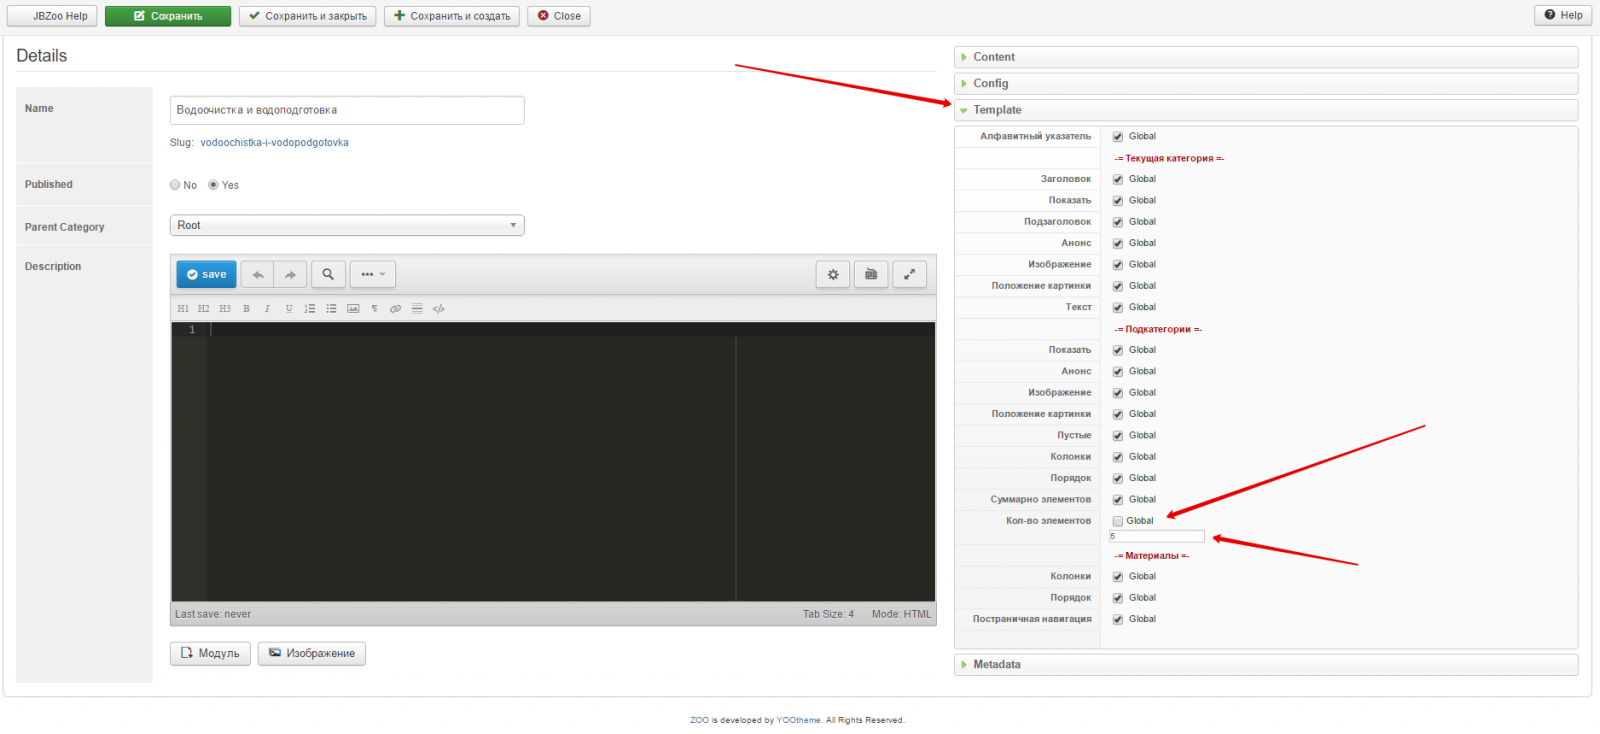The height and width of the screenshot is (734, 1600).
Task: Open editor search with magnifier icon
Action: click(328, 274)
